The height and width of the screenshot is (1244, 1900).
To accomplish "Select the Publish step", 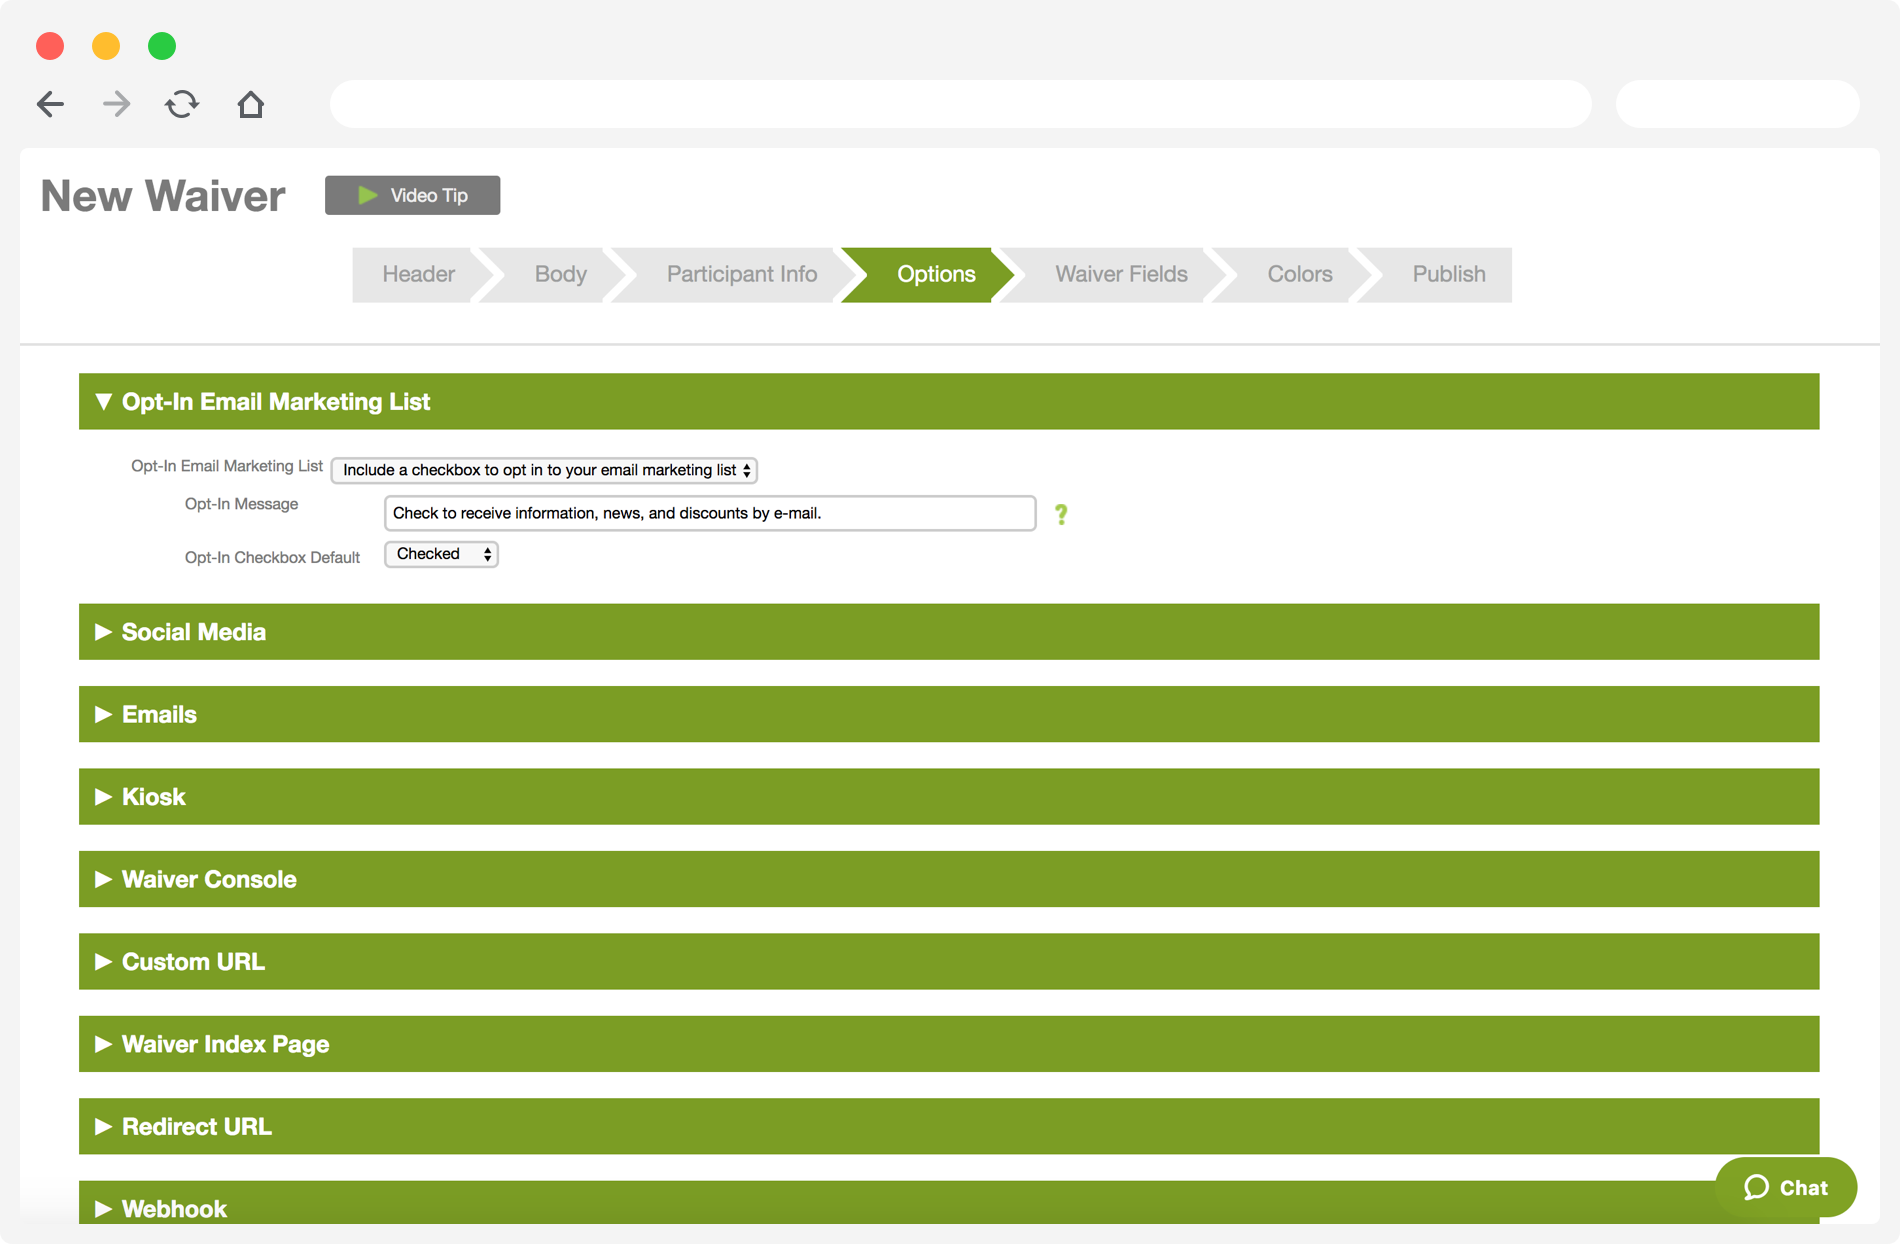I will [1447, 274].
